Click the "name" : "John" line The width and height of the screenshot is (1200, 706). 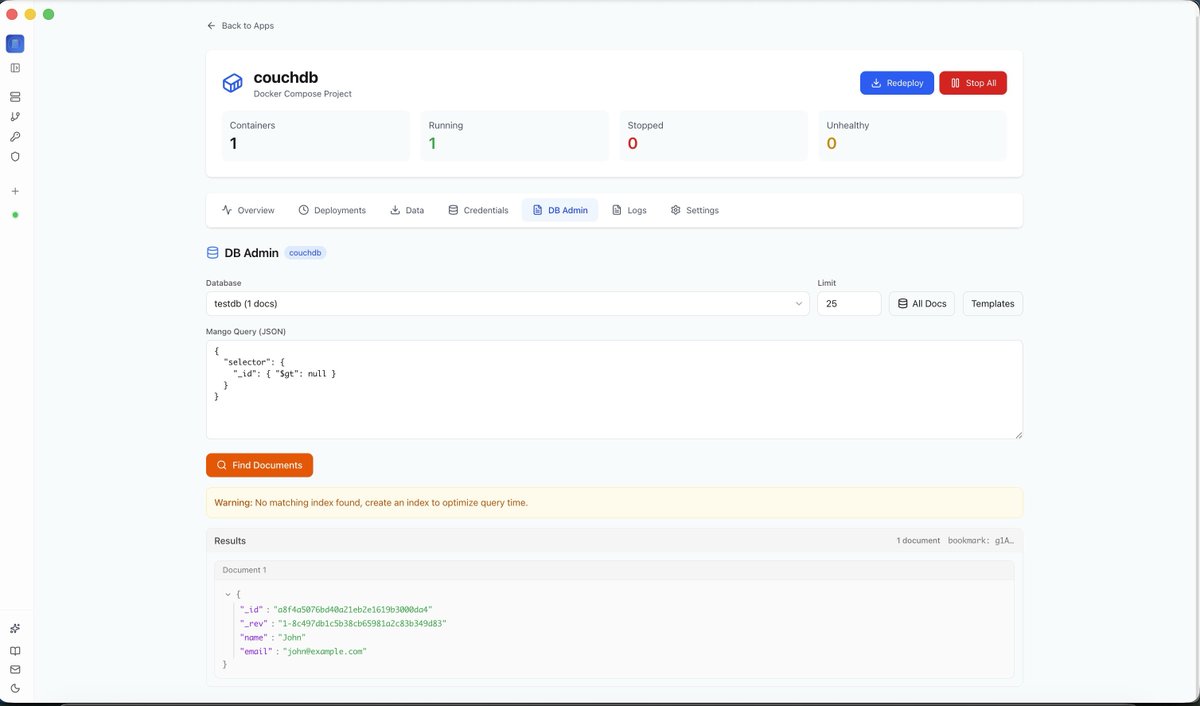click(x=273, y=637)
